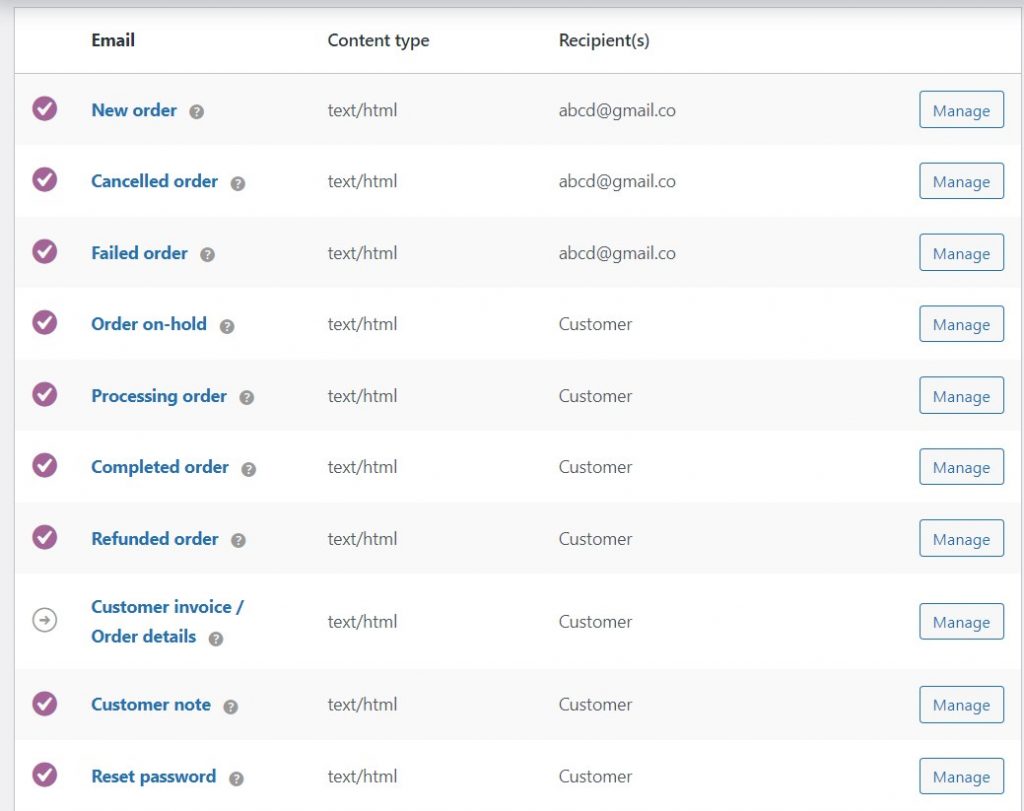Open the New order email settings link

coord(134,110)
